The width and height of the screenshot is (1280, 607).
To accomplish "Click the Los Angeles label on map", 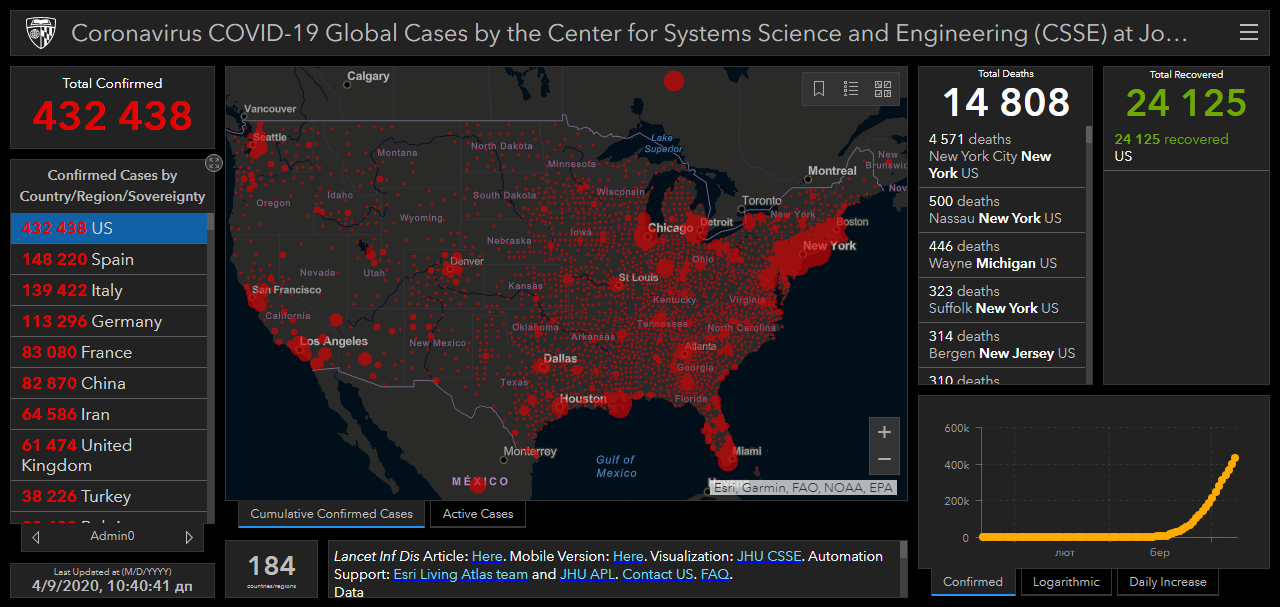I will (x=333, y=341).
